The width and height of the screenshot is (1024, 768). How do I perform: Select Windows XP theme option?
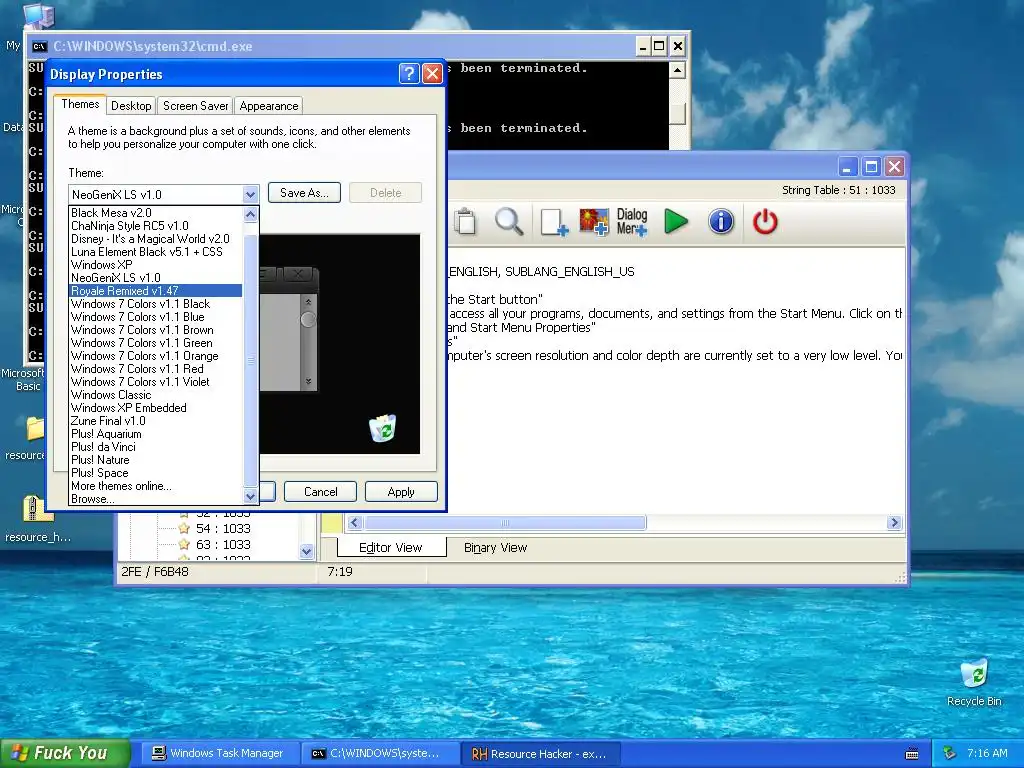tap(155, 265)
